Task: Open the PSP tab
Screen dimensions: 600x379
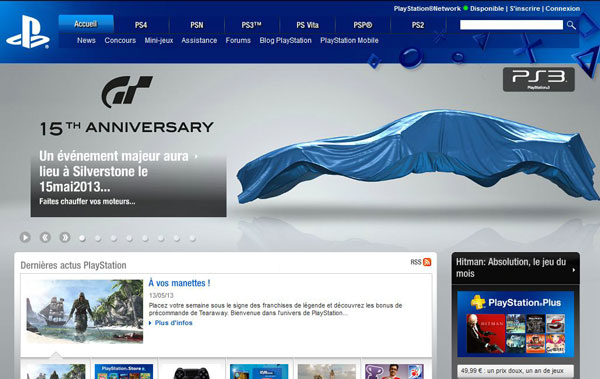Action: [363, 25]
